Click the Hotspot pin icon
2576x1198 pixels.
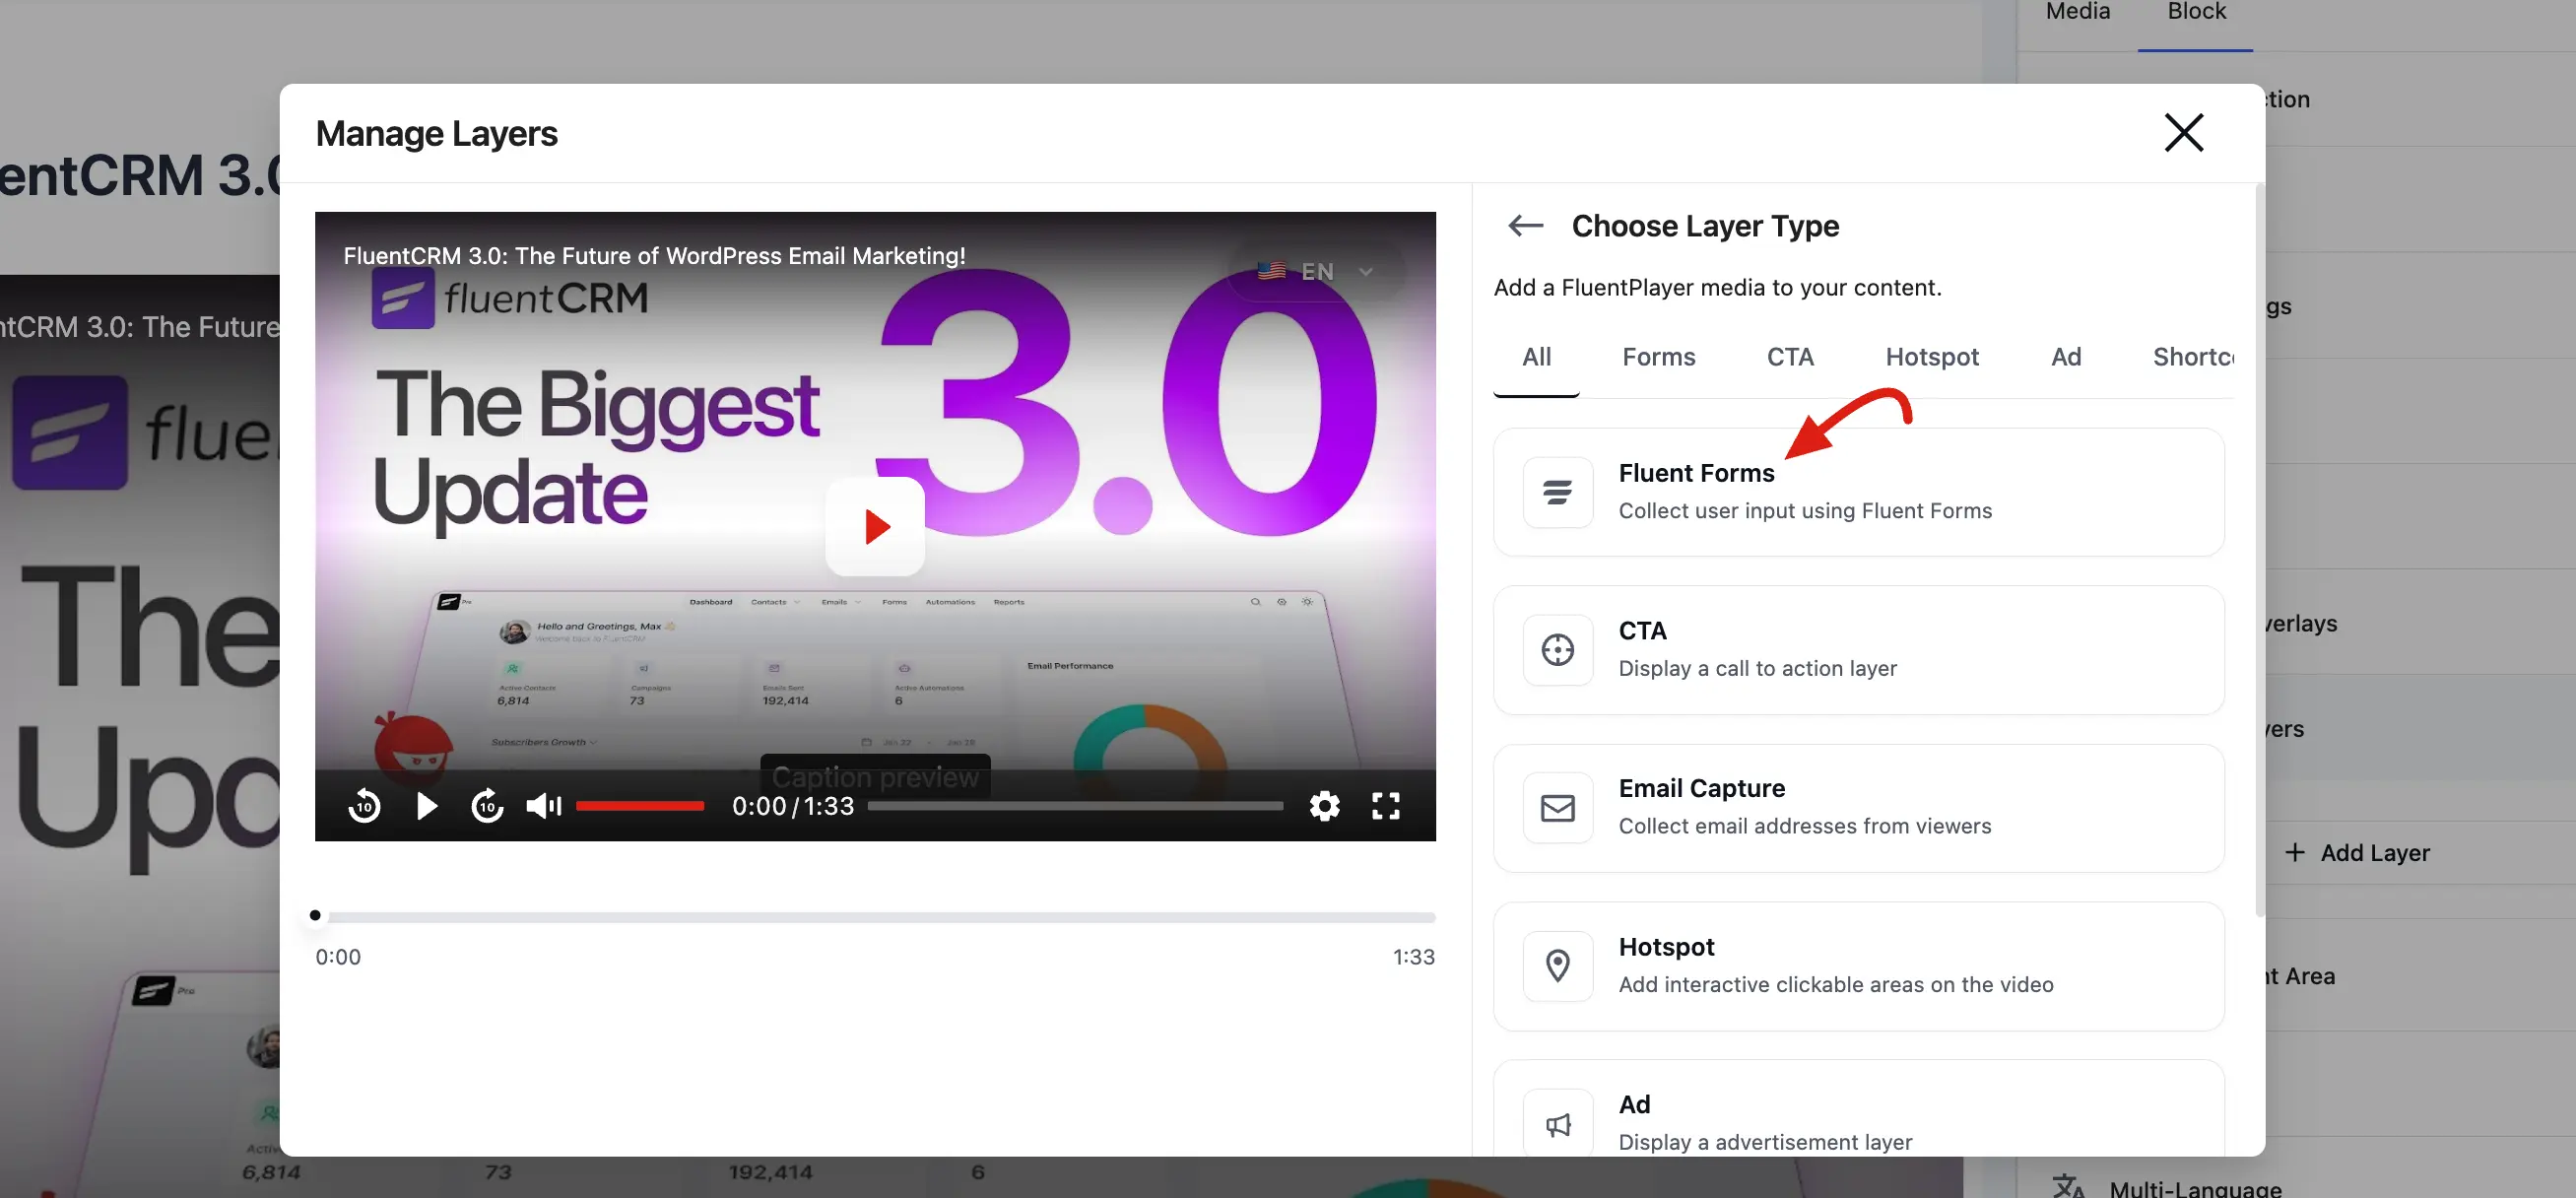(1557, 966)
